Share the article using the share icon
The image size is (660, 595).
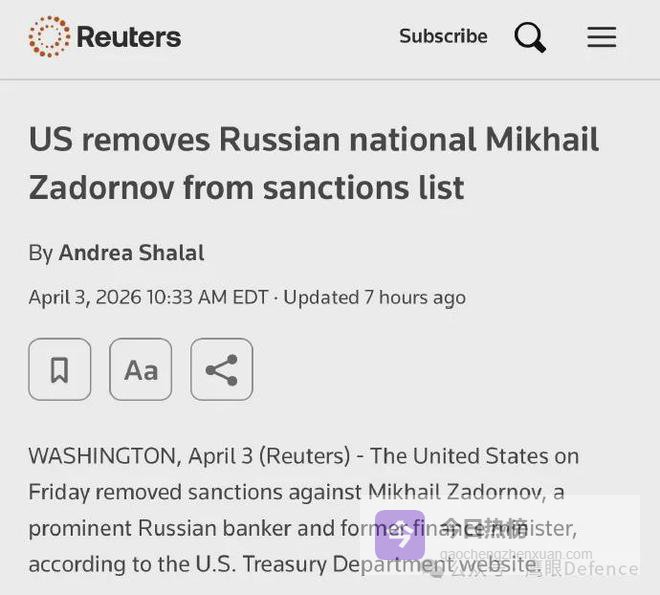[221, 370]
